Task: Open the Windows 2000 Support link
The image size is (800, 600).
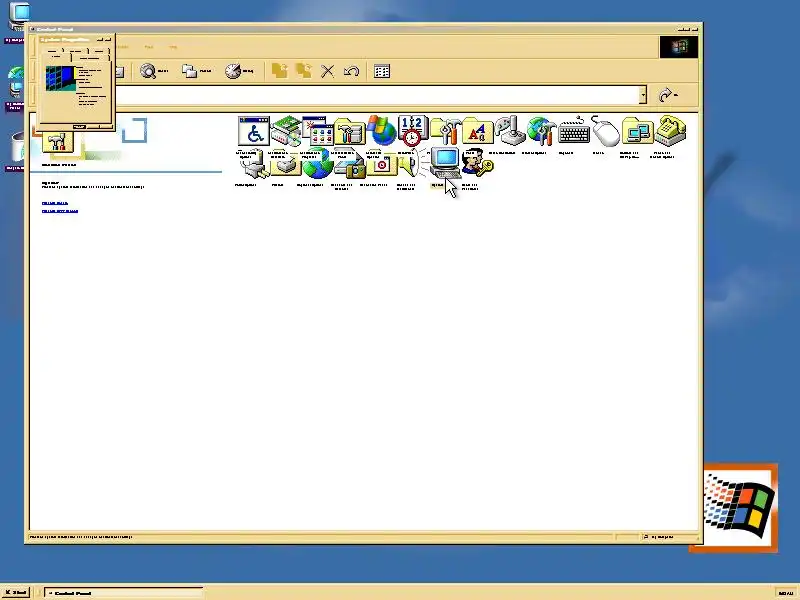Action: (x=60, y=211)
